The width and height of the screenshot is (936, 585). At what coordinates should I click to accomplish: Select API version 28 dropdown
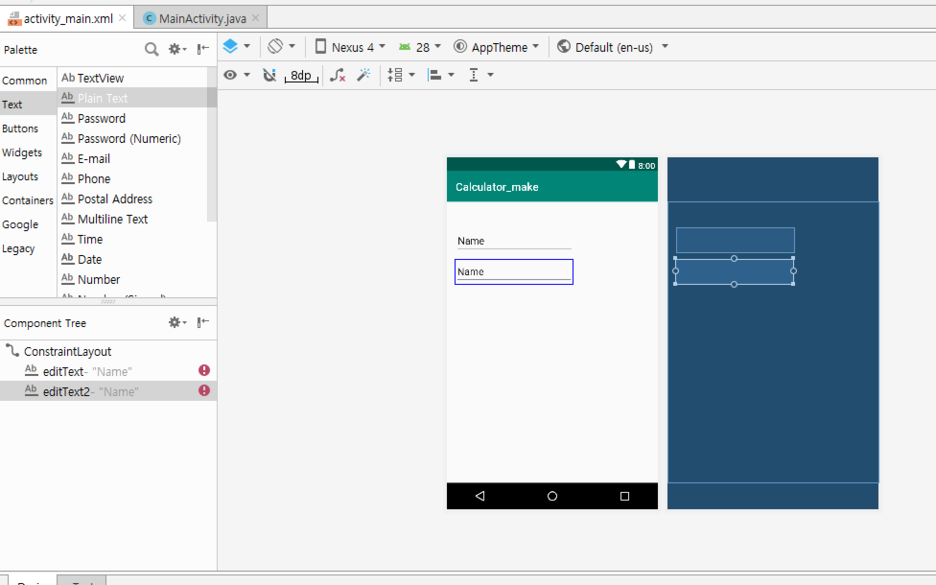click(420, 47)
